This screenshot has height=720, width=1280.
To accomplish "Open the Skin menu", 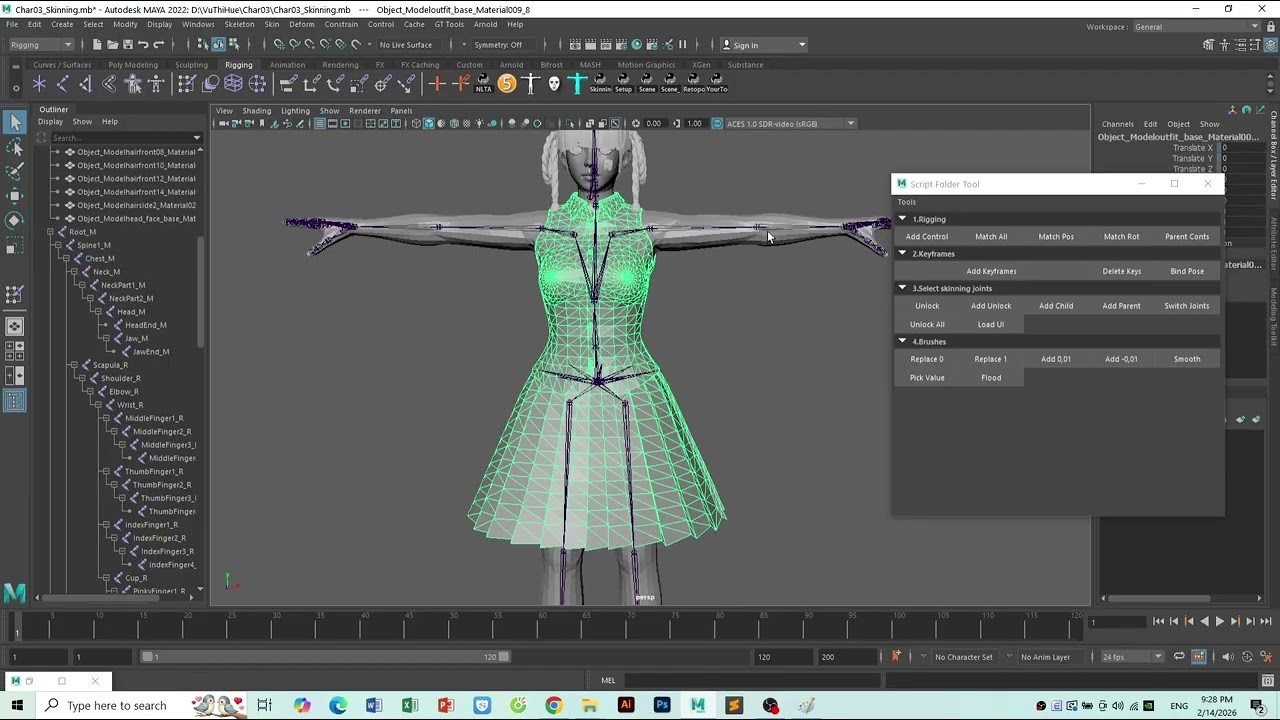I will click(272, 24).
